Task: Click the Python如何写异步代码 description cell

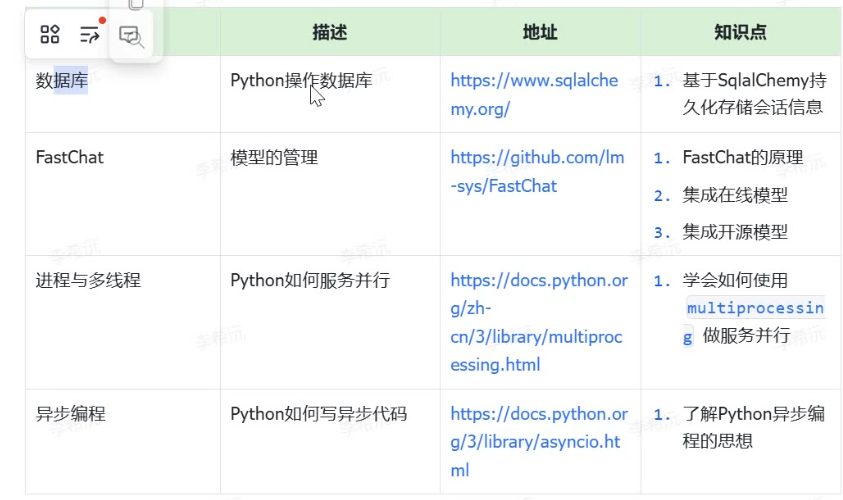Action: click(318, 414)
